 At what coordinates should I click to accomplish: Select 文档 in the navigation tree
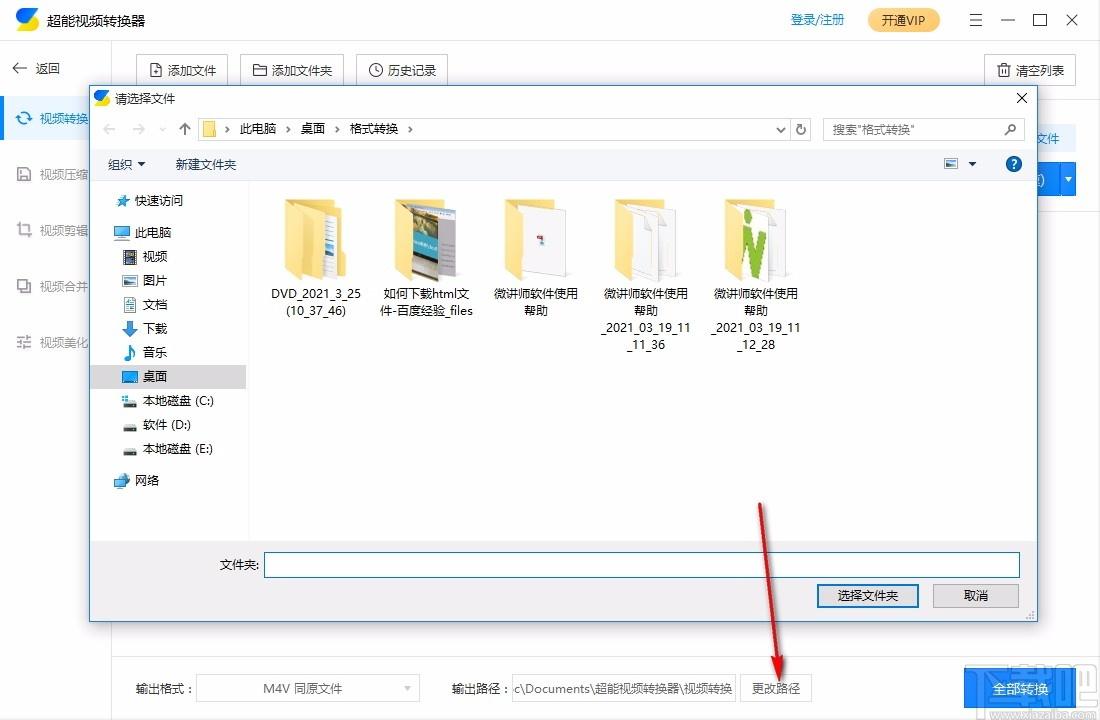[146, 304]
